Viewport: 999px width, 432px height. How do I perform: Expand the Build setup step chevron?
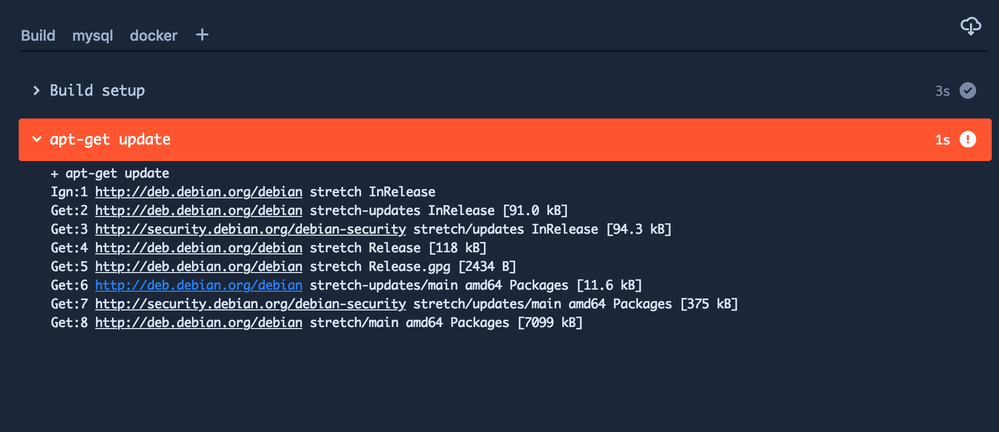tap(36, 91)
